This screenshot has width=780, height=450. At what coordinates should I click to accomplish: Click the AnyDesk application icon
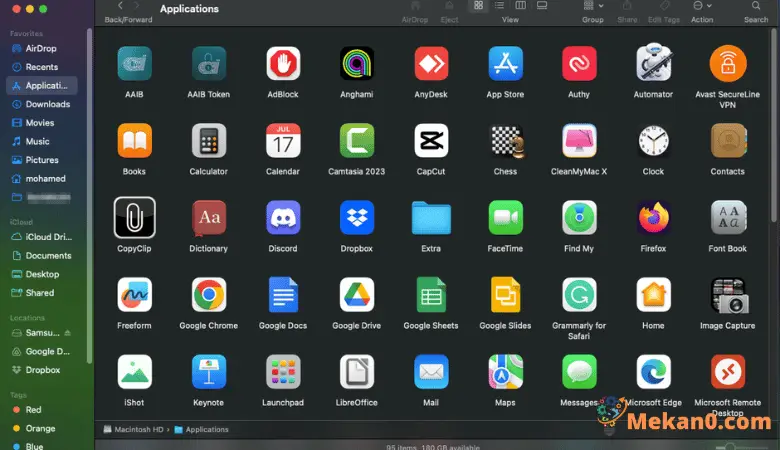click(431, 64)
